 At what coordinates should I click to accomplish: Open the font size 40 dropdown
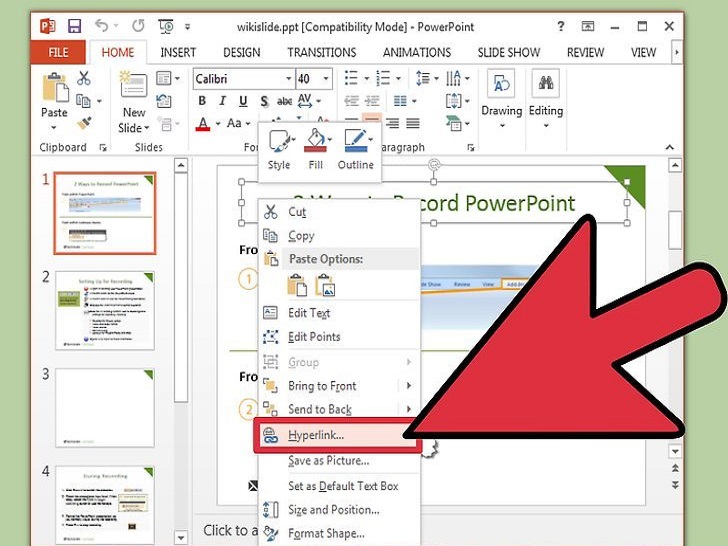(326, 78)
